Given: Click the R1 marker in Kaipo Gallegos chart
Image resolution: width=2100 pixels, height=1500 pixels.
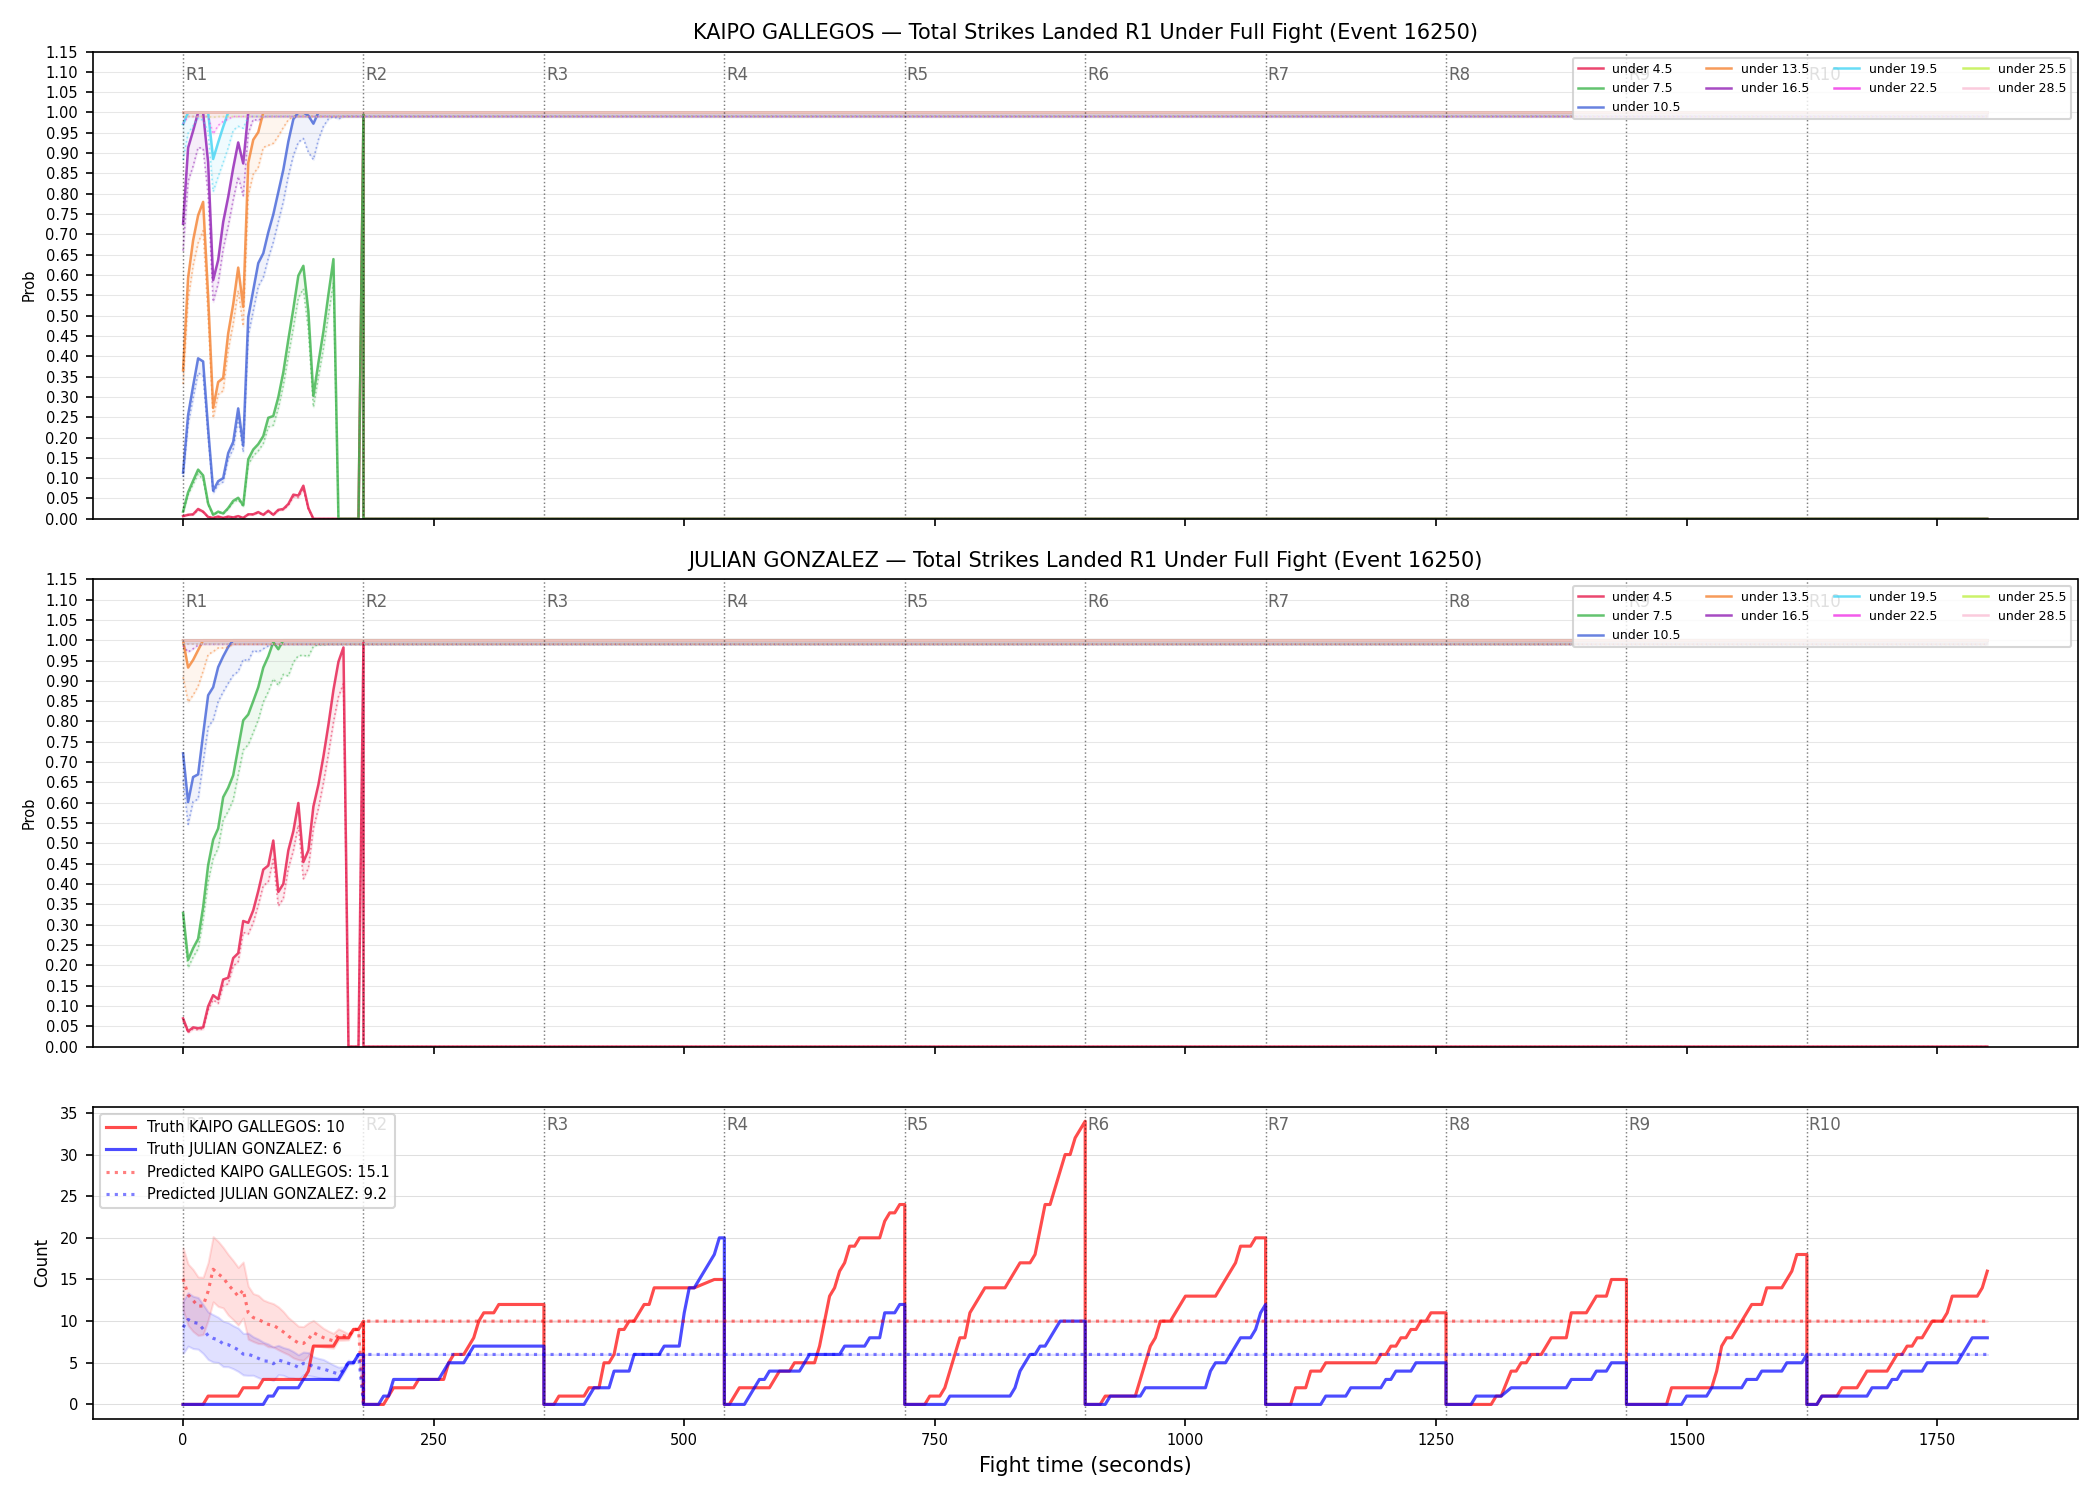Looking at the screenshot, I should click(x=196, y=74).
